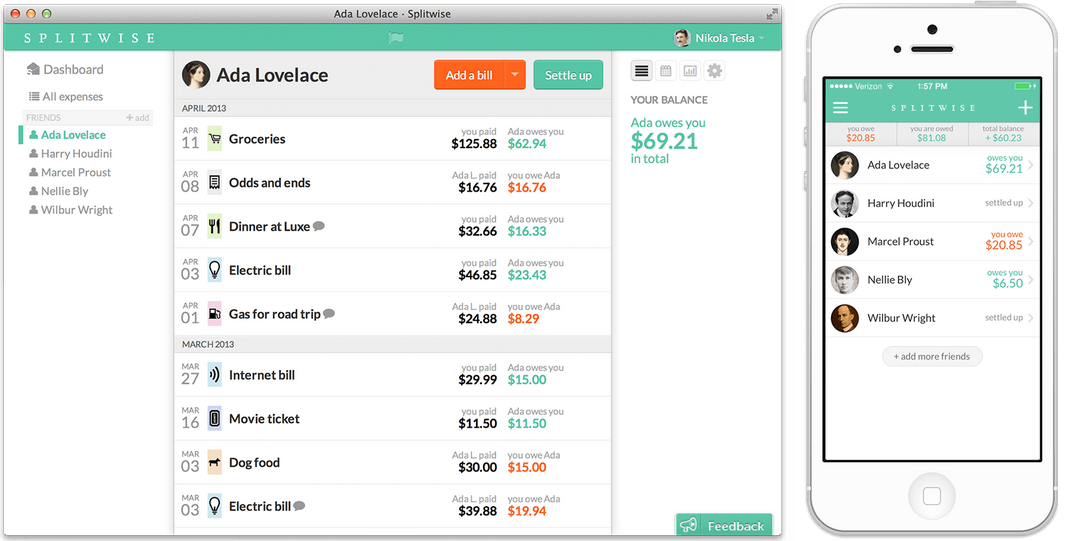Open Ada Lovelace chevron on phone

pyautogui.click(x=1031, y=165)
